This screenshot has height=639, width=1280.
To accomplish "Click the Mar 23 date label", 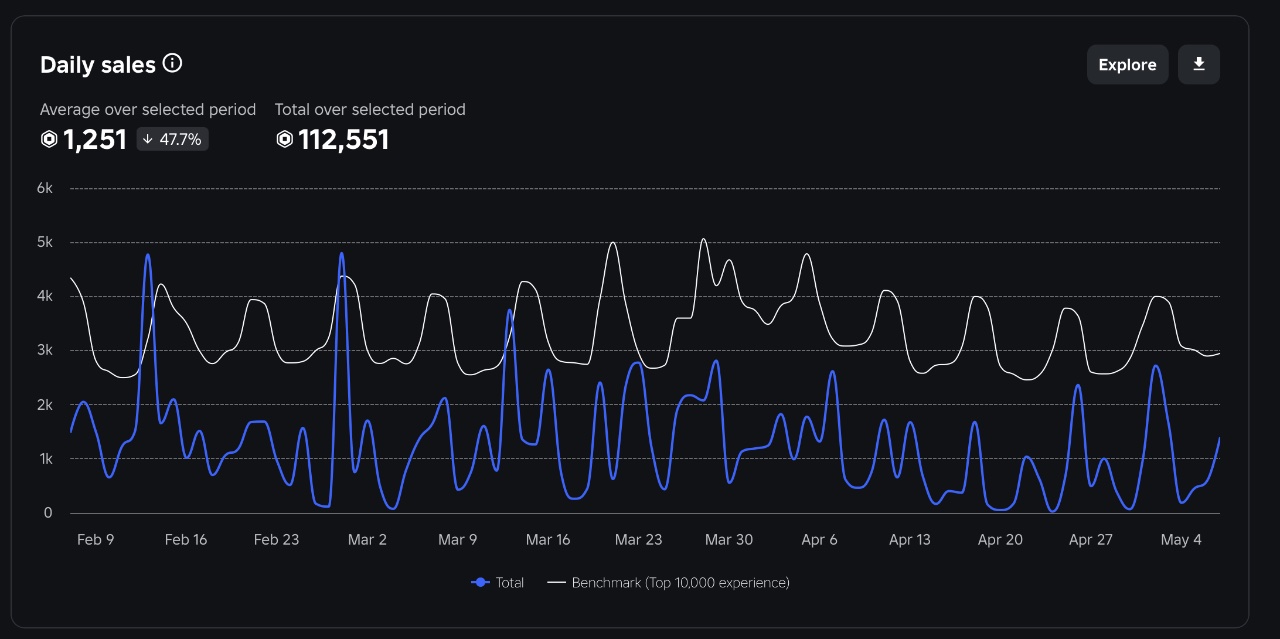I will [x=639, y=540].
